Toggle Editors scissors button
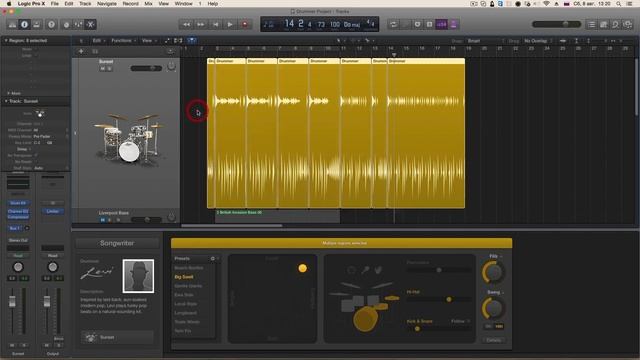640x360 pixels. tap(91, 24)
